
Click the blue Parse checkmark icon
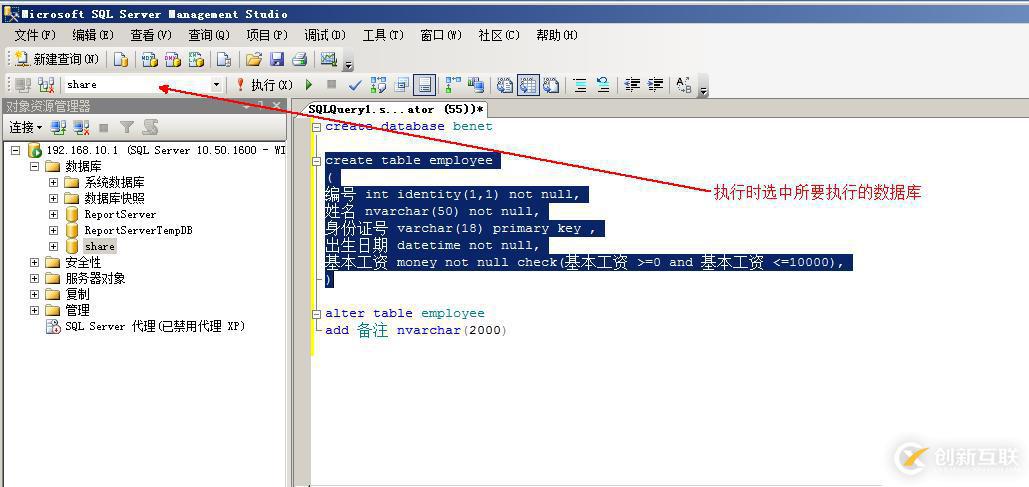(x=355, y=85)
